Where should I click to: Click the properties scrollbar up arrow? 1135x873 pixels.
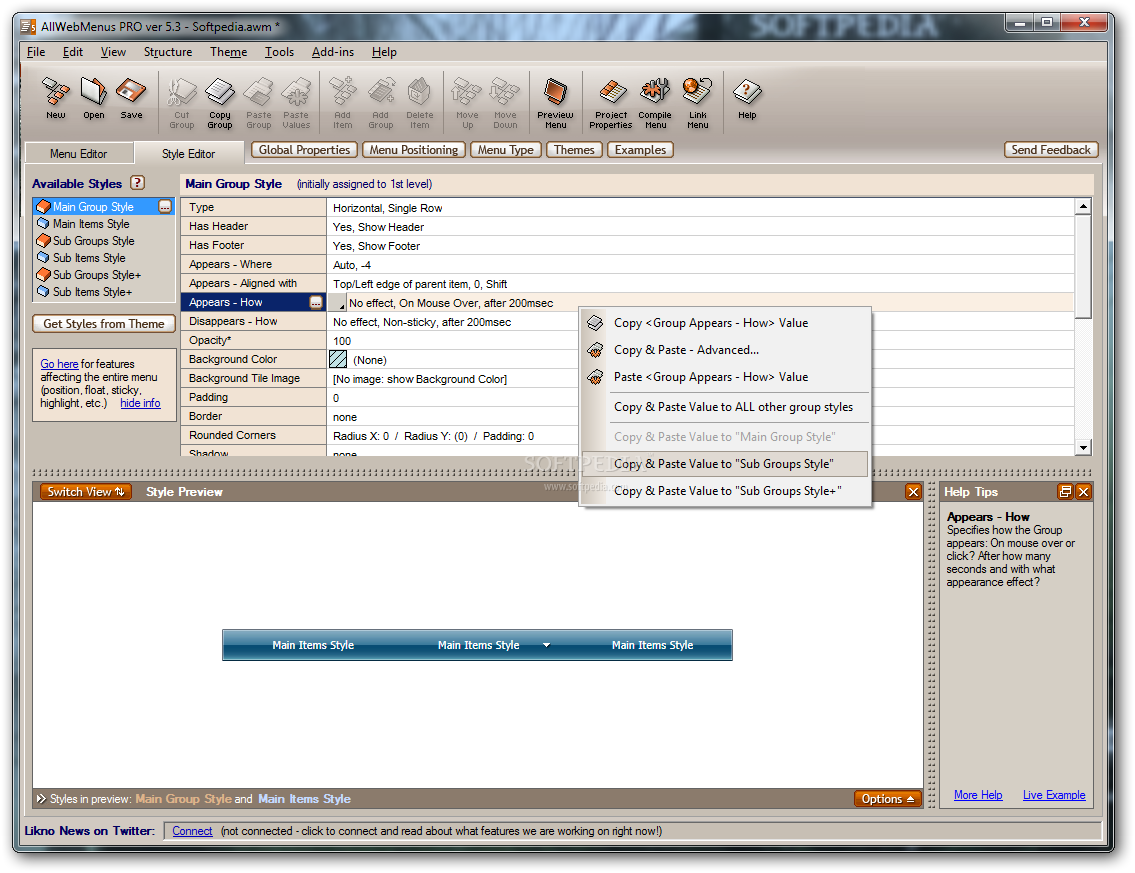[1083, 206]
